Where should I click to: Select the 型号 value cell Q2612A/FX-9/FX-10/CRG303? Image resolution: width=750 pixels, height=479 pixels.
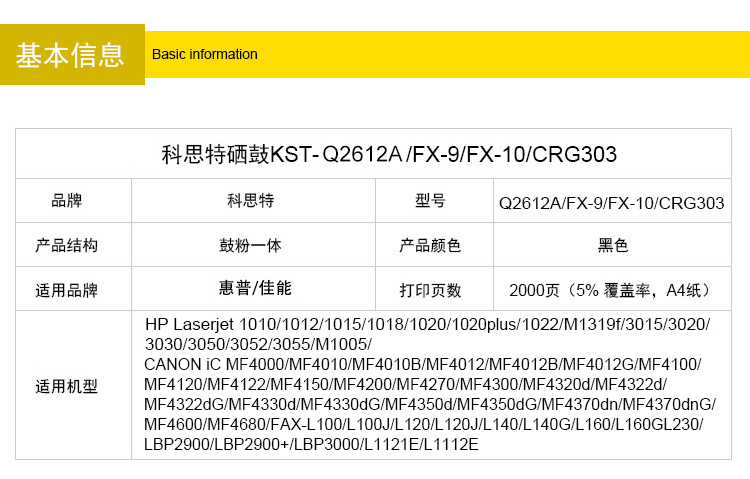click(611, 203)
